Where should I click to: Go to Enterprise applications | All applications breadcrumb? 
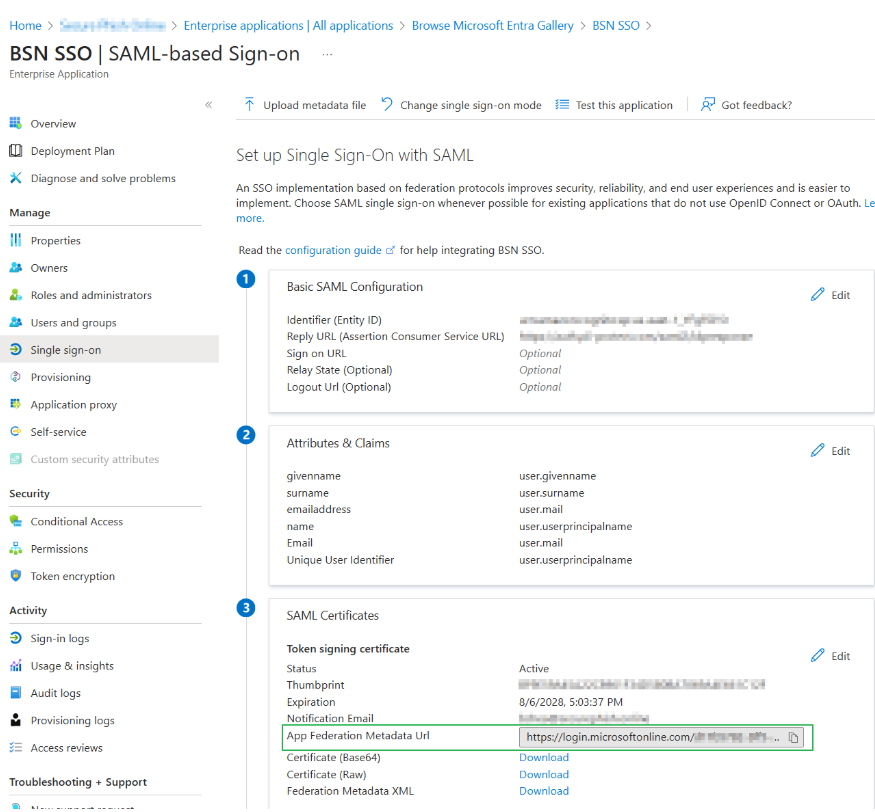[x=289, y=26]
